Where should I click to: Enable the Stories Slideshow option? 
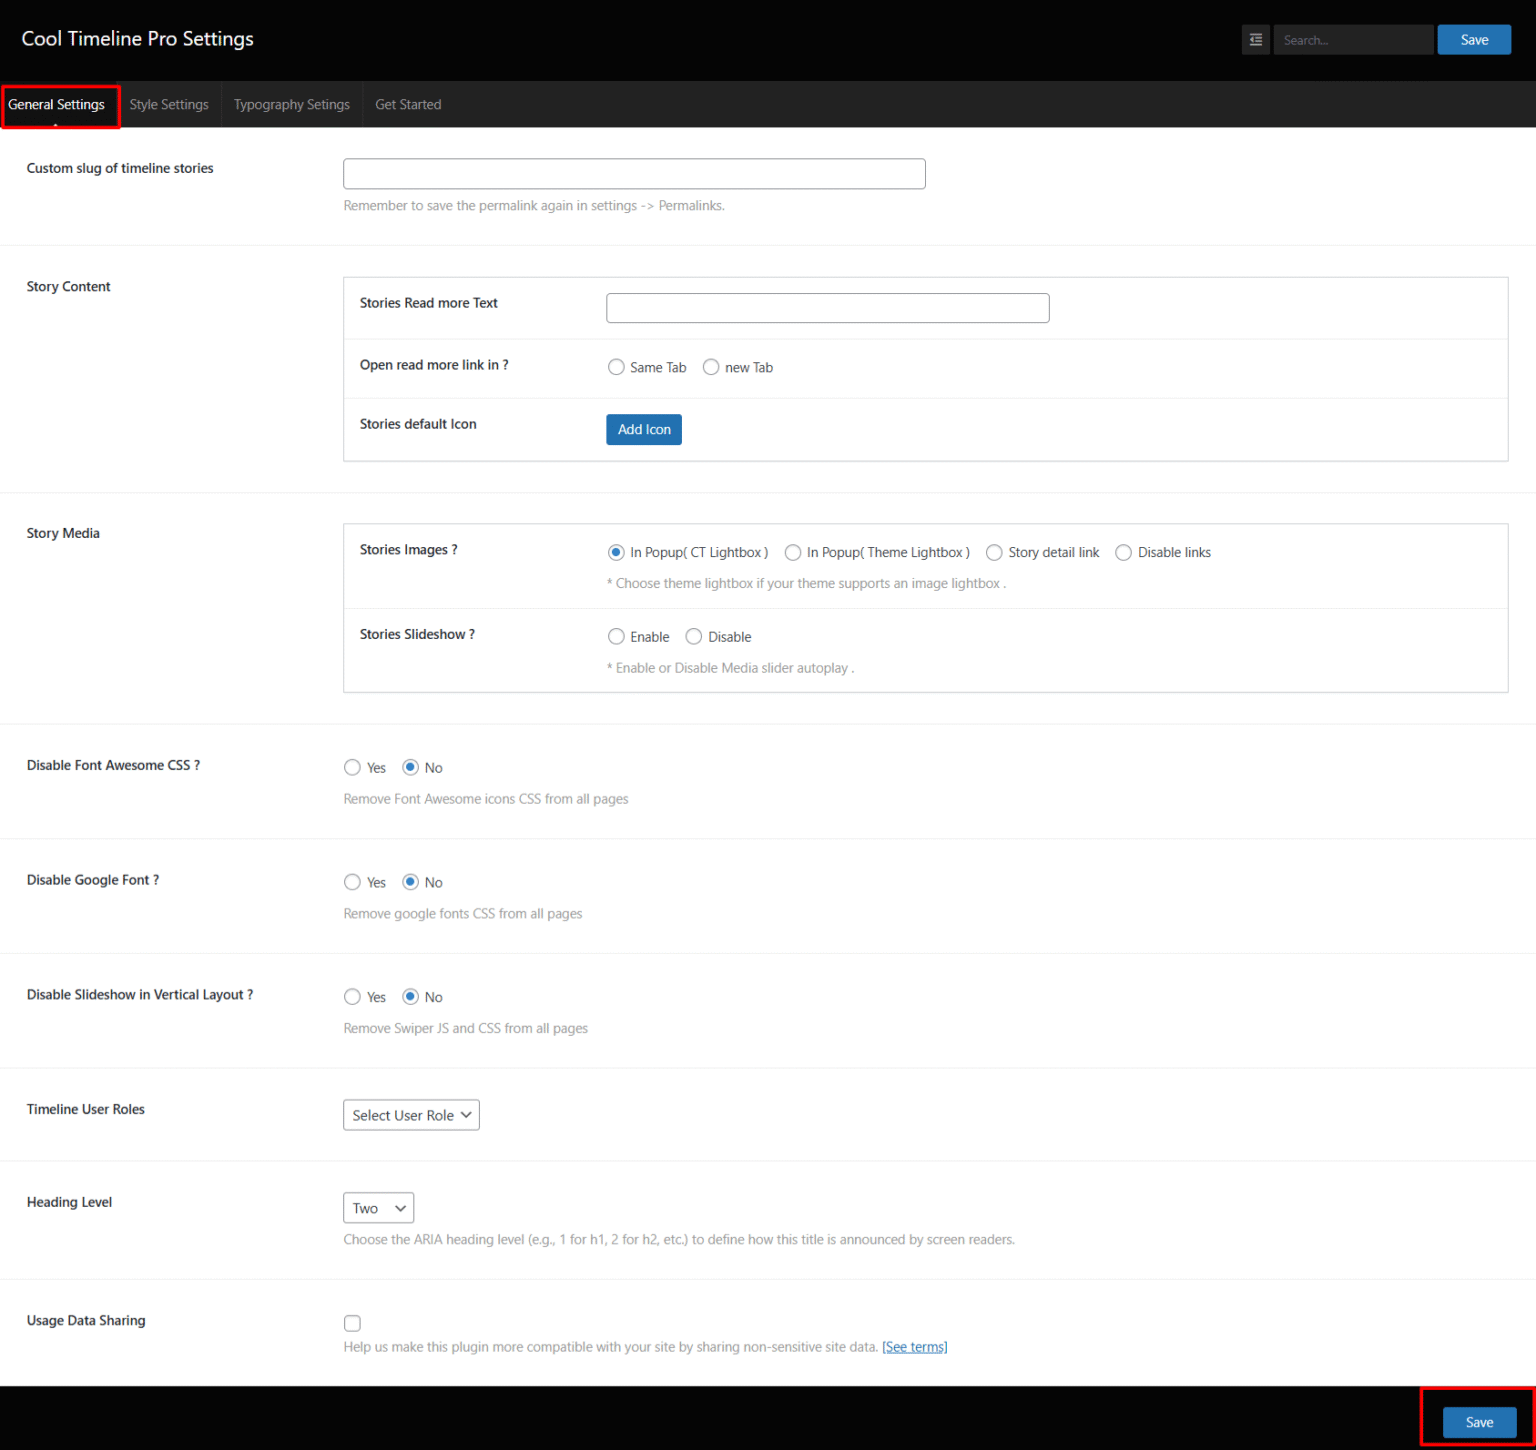point(616,636)
